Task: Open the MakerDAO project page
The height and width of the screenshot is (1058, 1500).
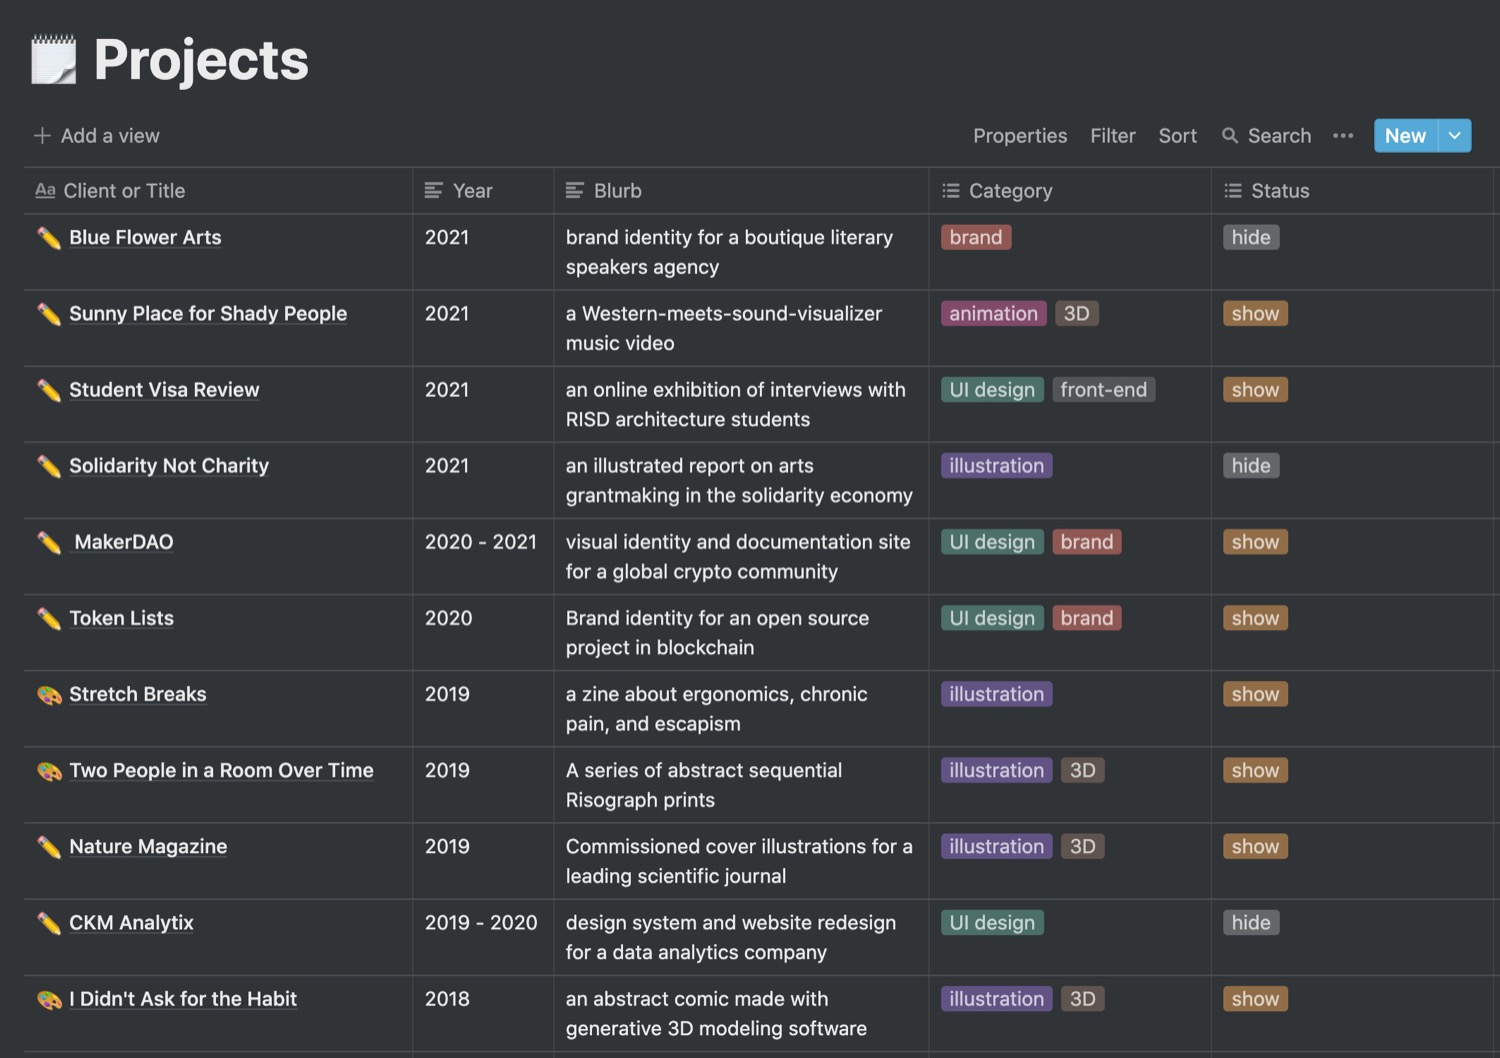Action: [123, 542]
